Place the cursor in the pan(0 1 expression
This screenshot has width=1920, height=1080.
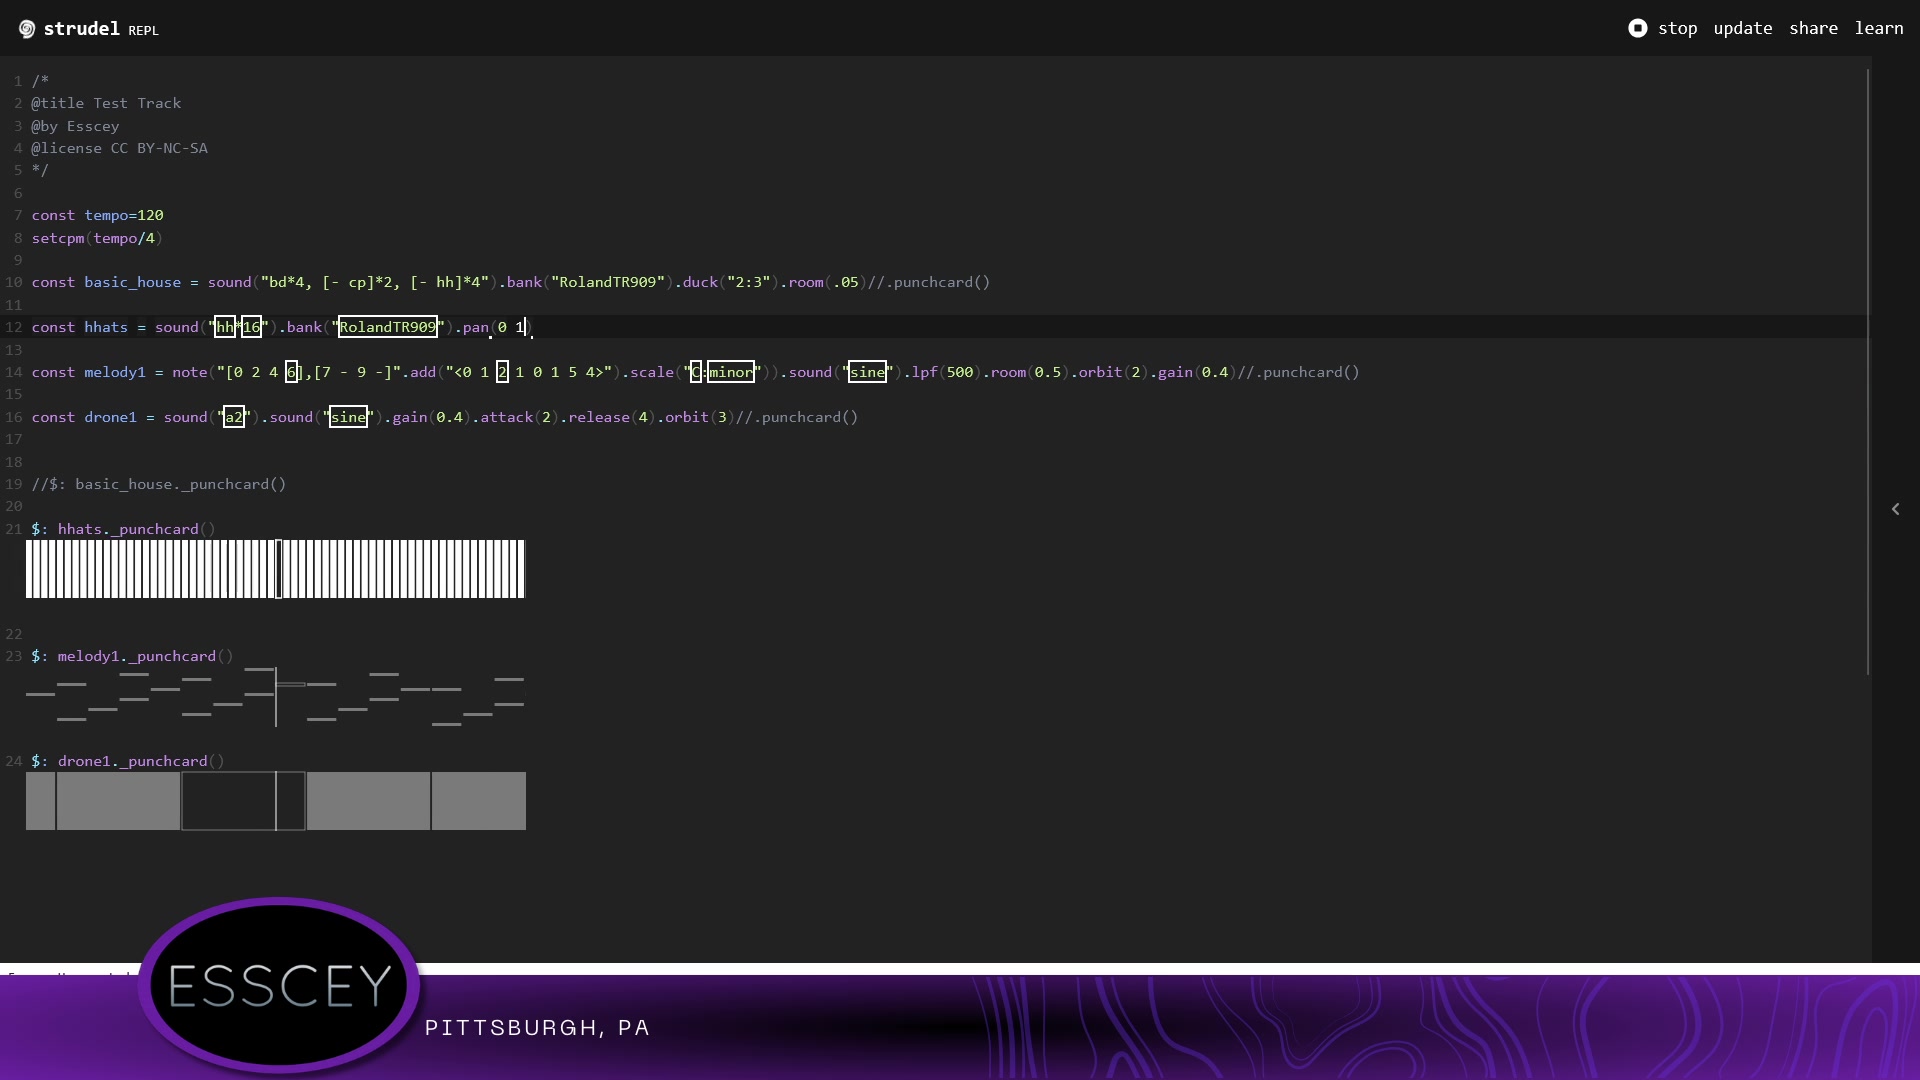click(x=510, y=327)
